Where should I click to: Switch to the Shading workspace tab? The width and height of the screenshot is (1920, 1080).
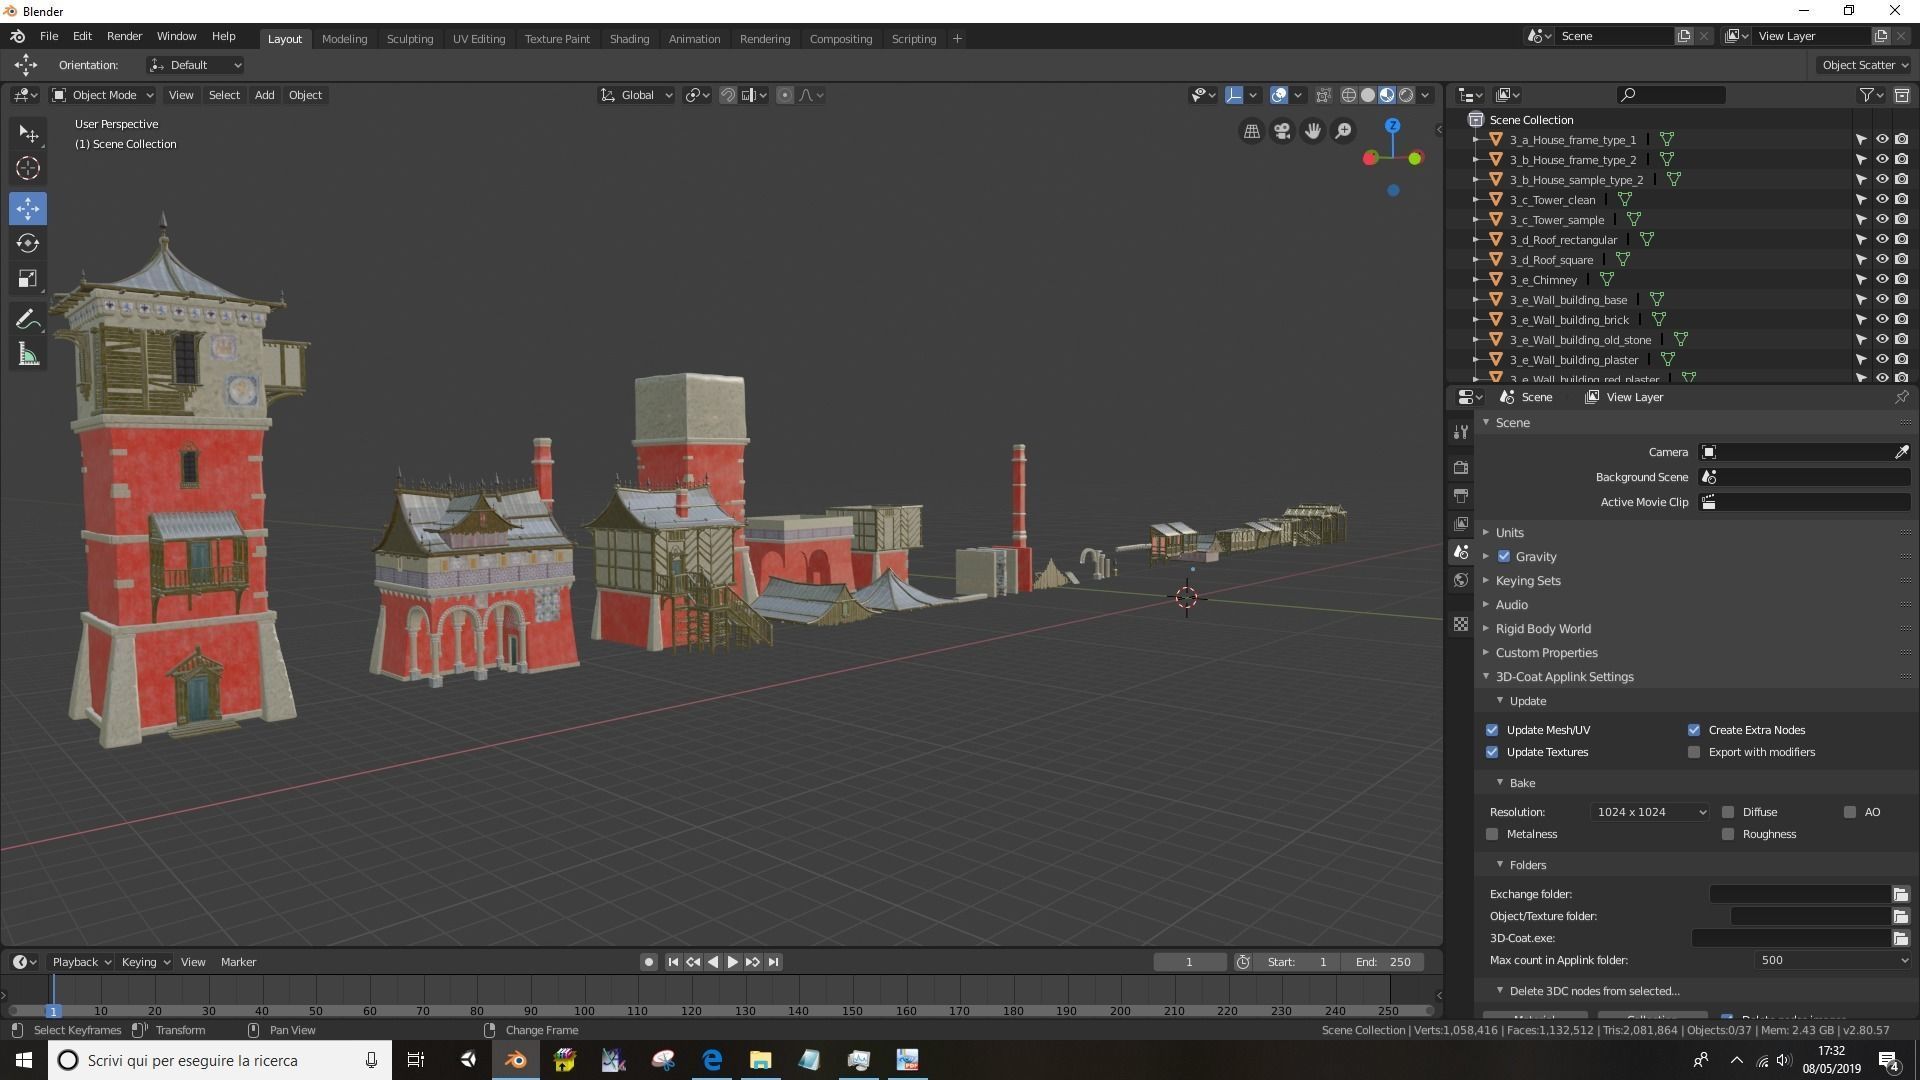coord(629,39)
